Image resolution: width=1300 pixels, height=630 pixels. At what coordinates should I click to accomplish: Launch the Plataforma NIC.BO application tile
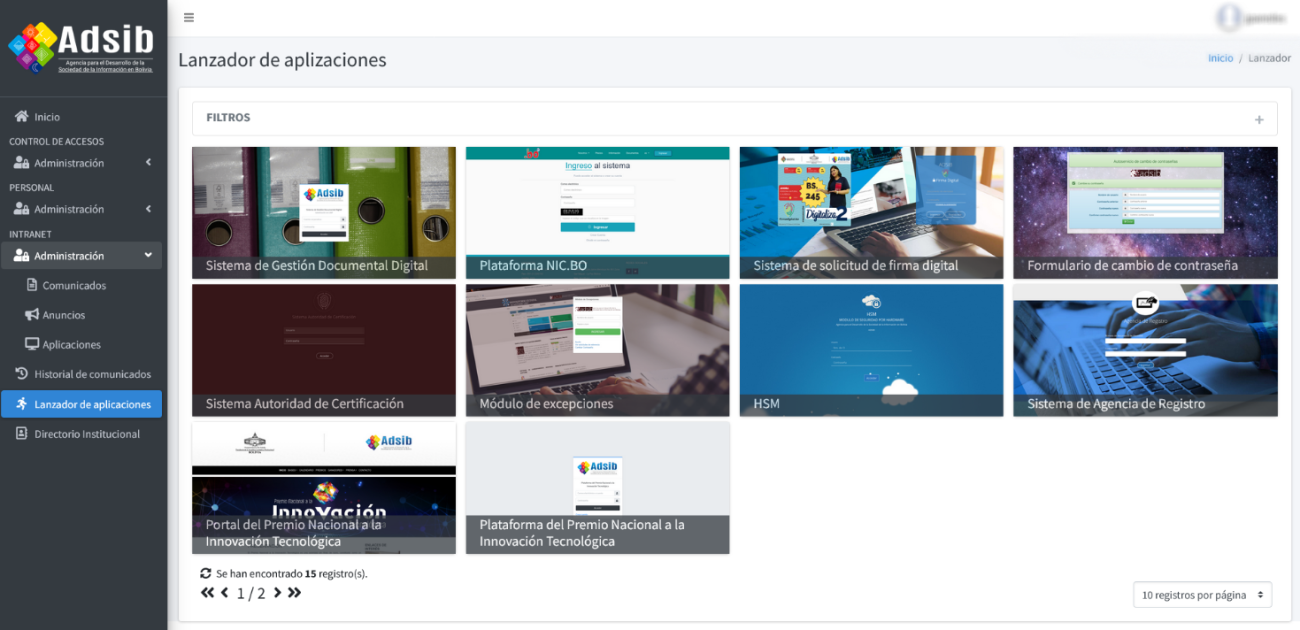point(597,212)
